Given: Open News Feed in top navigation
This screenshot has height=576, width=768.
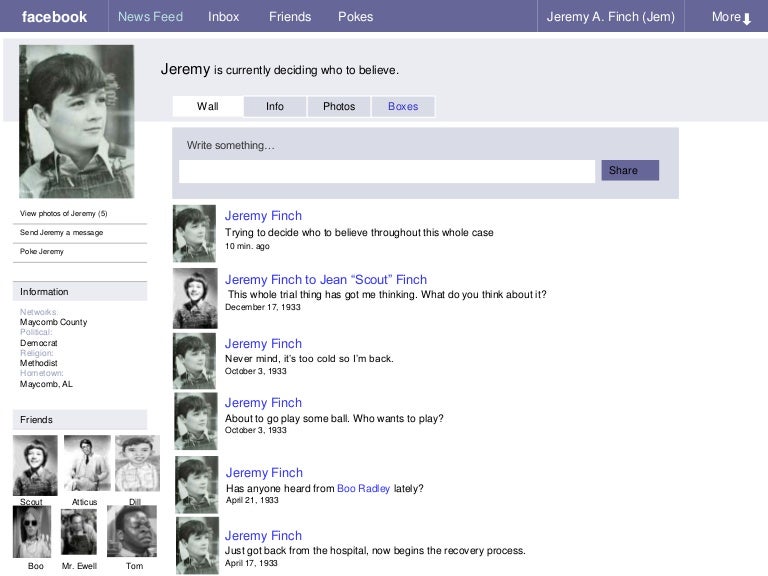Looking at the screenshot, I should click(150, 17).
